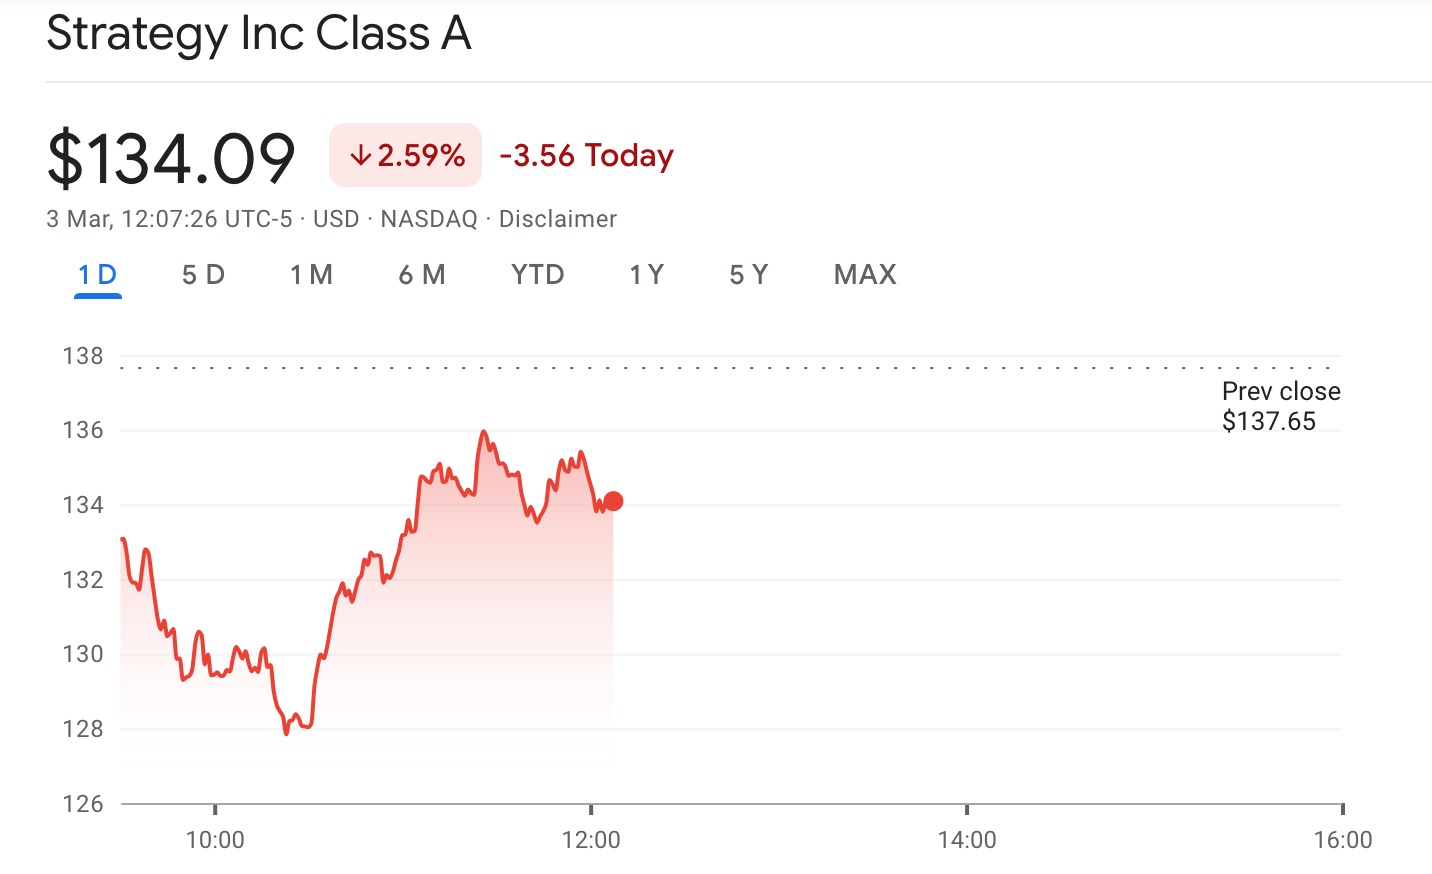This screenshot has height=874, width=1432.
Task: Click the down arrow icon beside 2.59%
Action: pyautogui.click(x=360, y=156)
